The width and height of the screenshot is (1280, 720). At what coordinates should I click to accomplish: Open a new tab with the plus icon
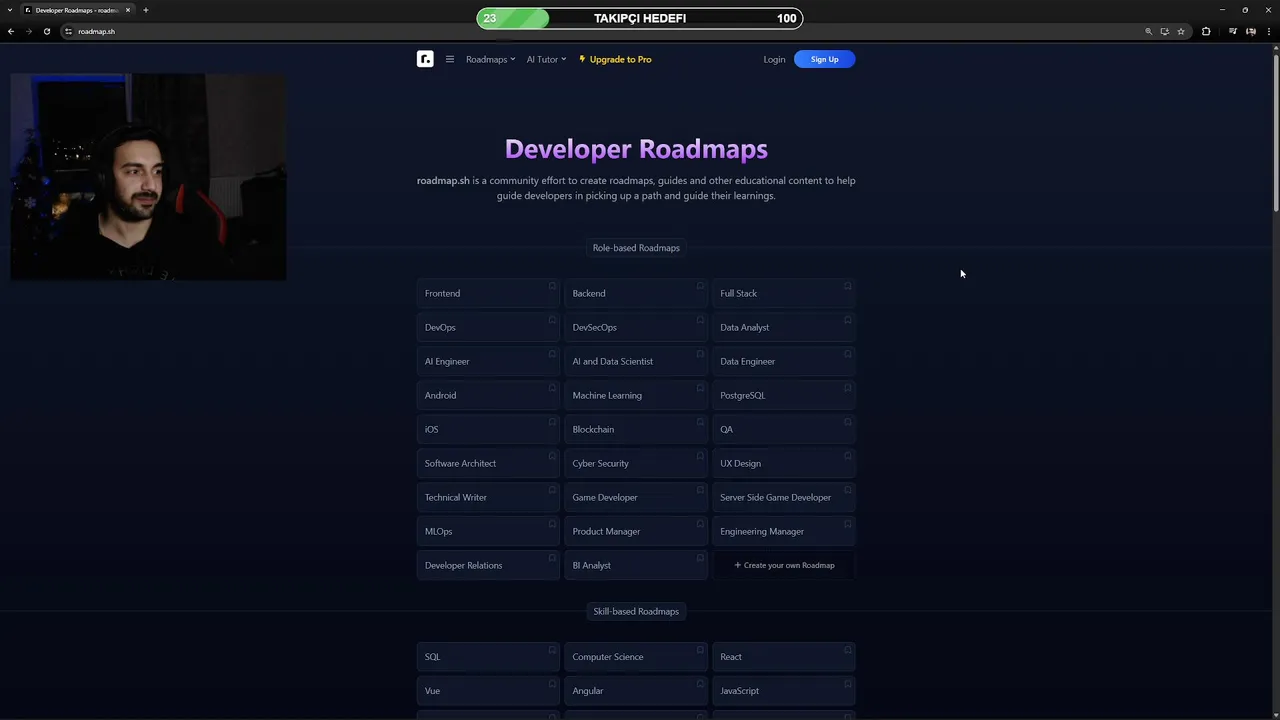click(146, 10)
